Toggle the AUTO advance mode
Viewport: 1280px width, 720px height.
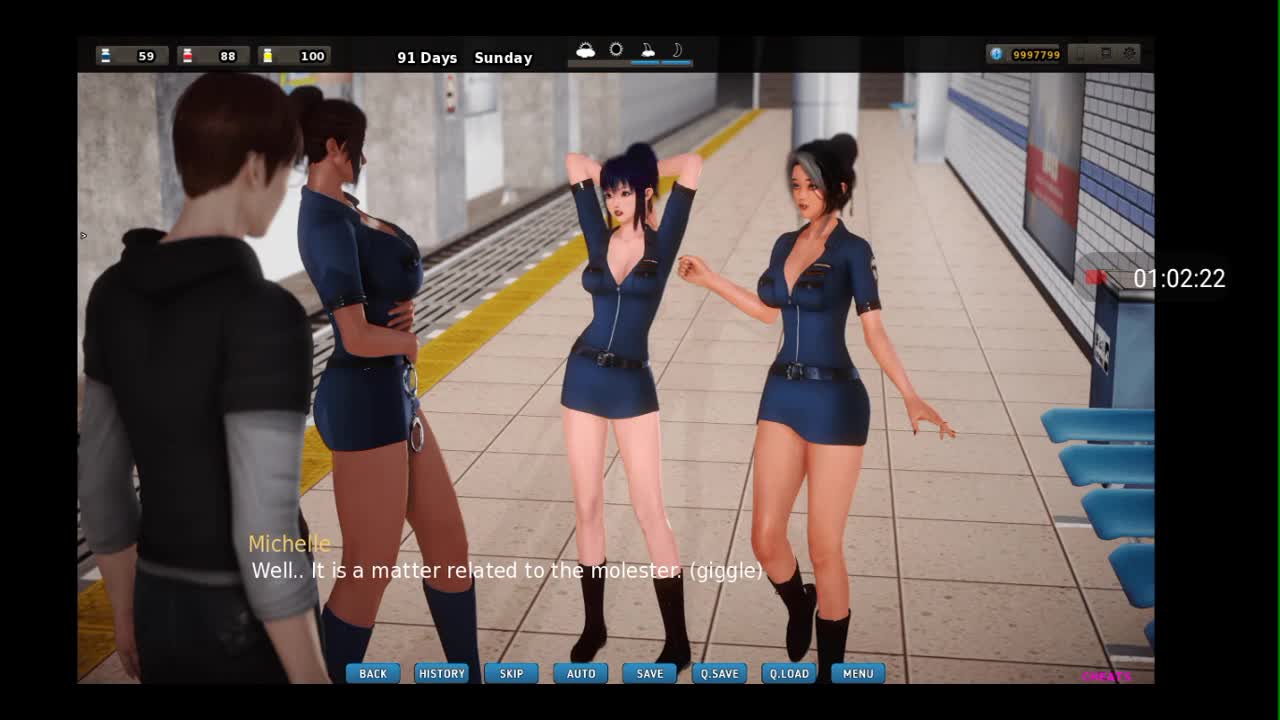(581, 674)
